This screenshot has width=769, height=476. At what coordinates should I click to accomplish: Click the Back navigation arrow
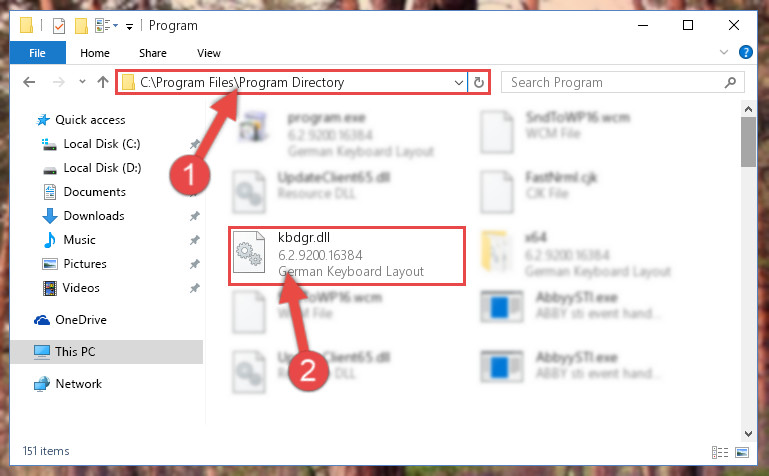click(29, 82)
